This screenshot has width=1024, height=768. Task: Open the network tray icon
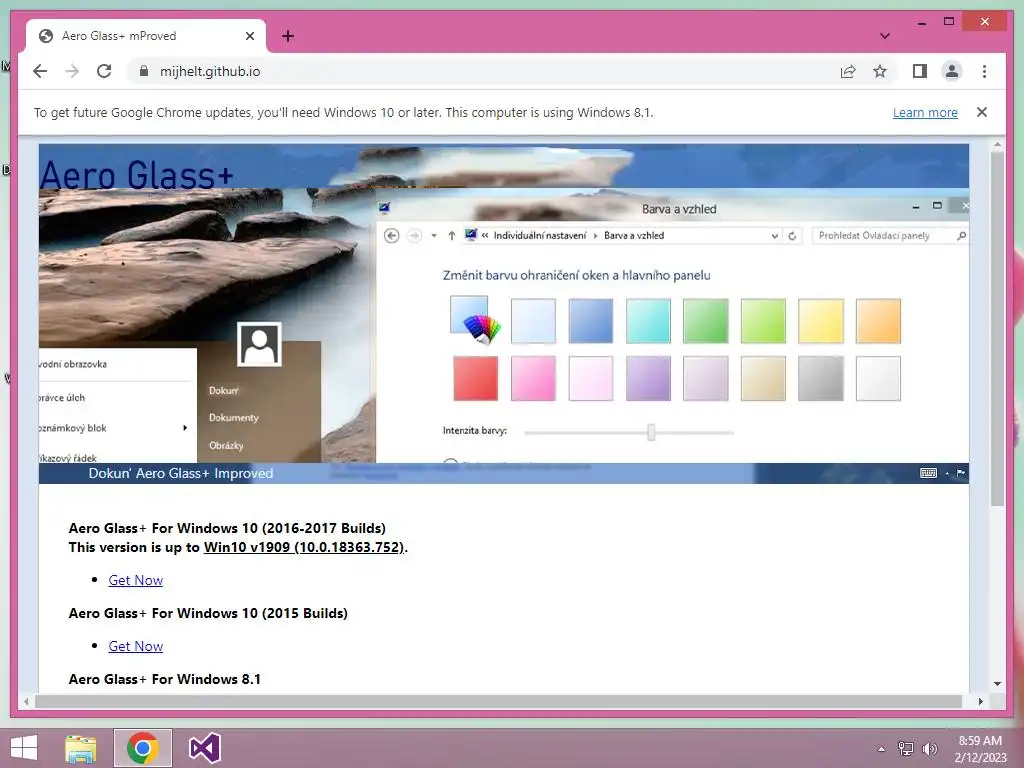pos(906,749)
